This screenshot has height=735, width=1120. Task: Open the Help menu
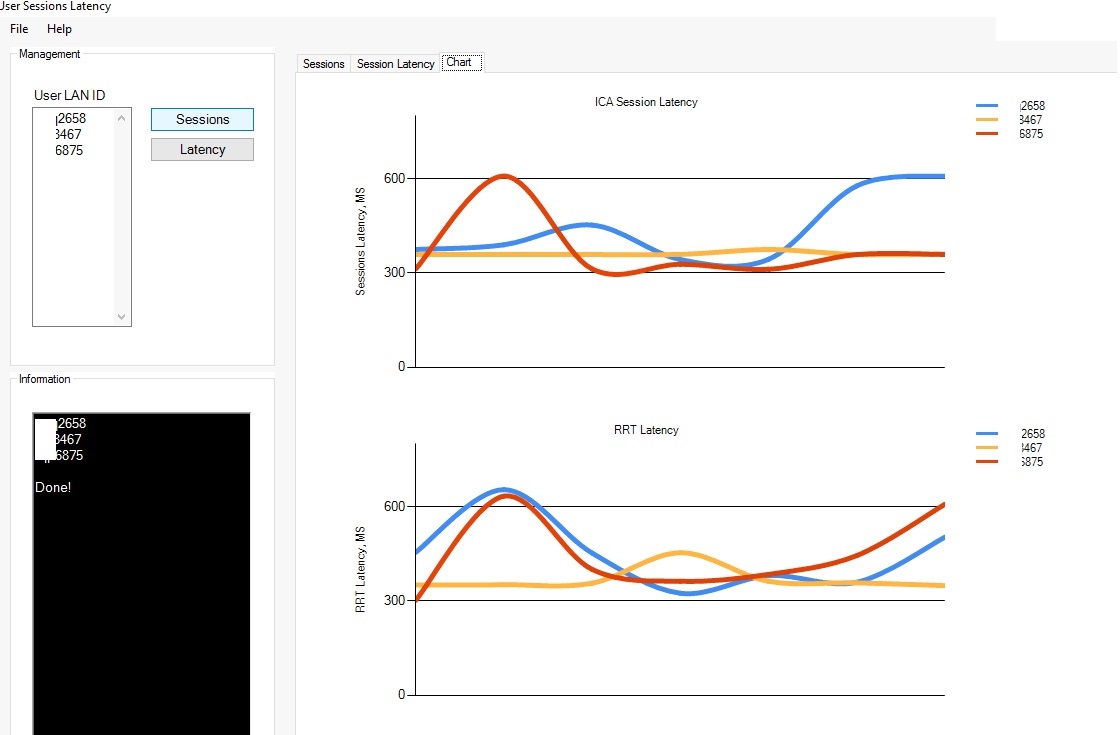coord(59,29)
